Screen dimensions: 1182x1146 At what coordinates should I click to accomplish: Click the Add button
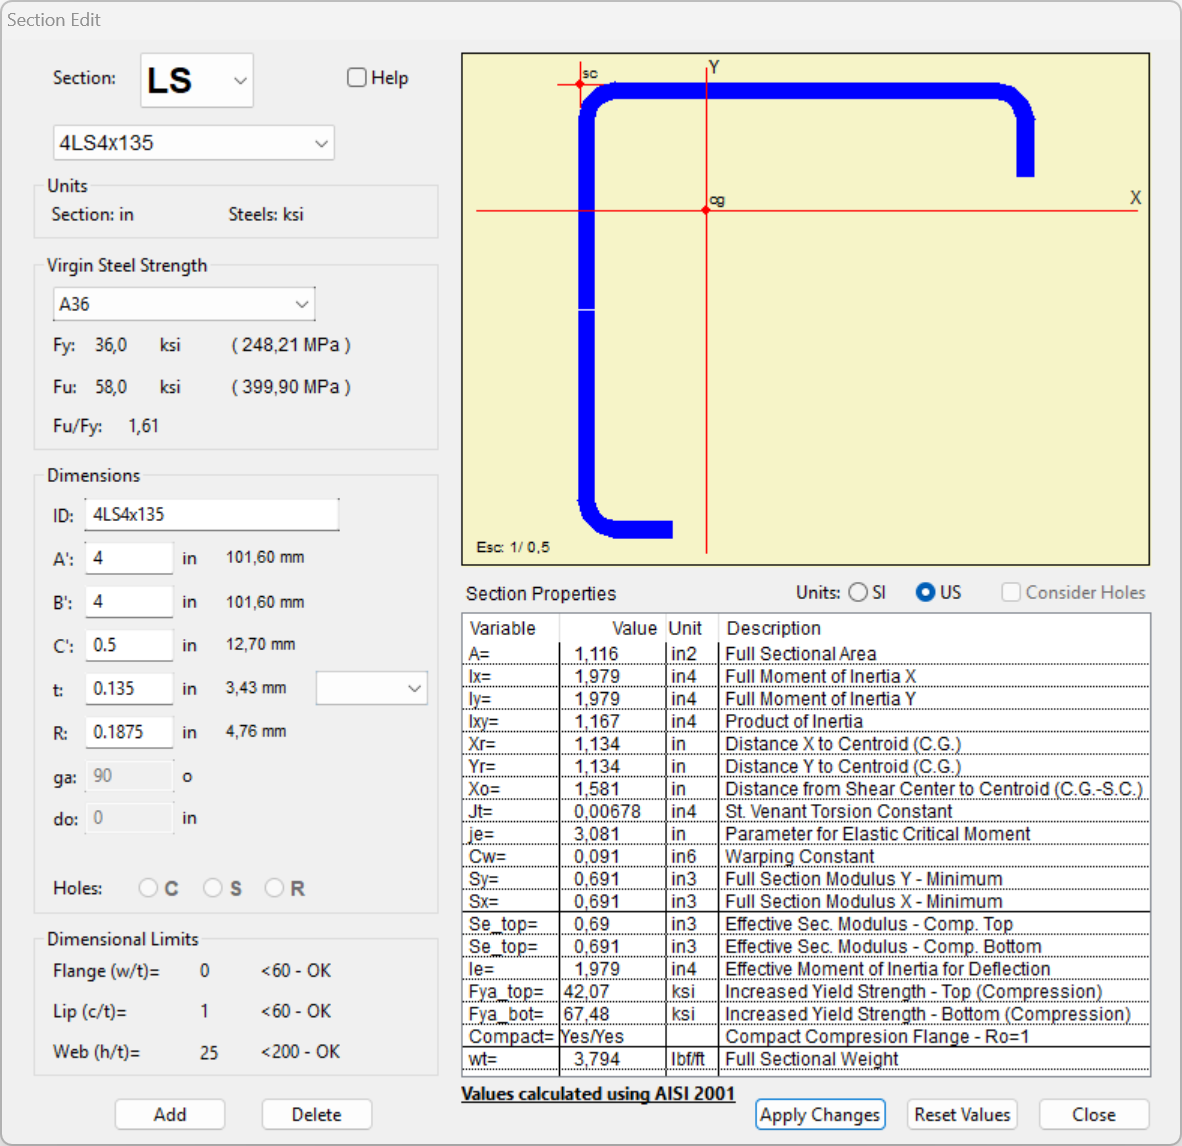point(170,1114)
